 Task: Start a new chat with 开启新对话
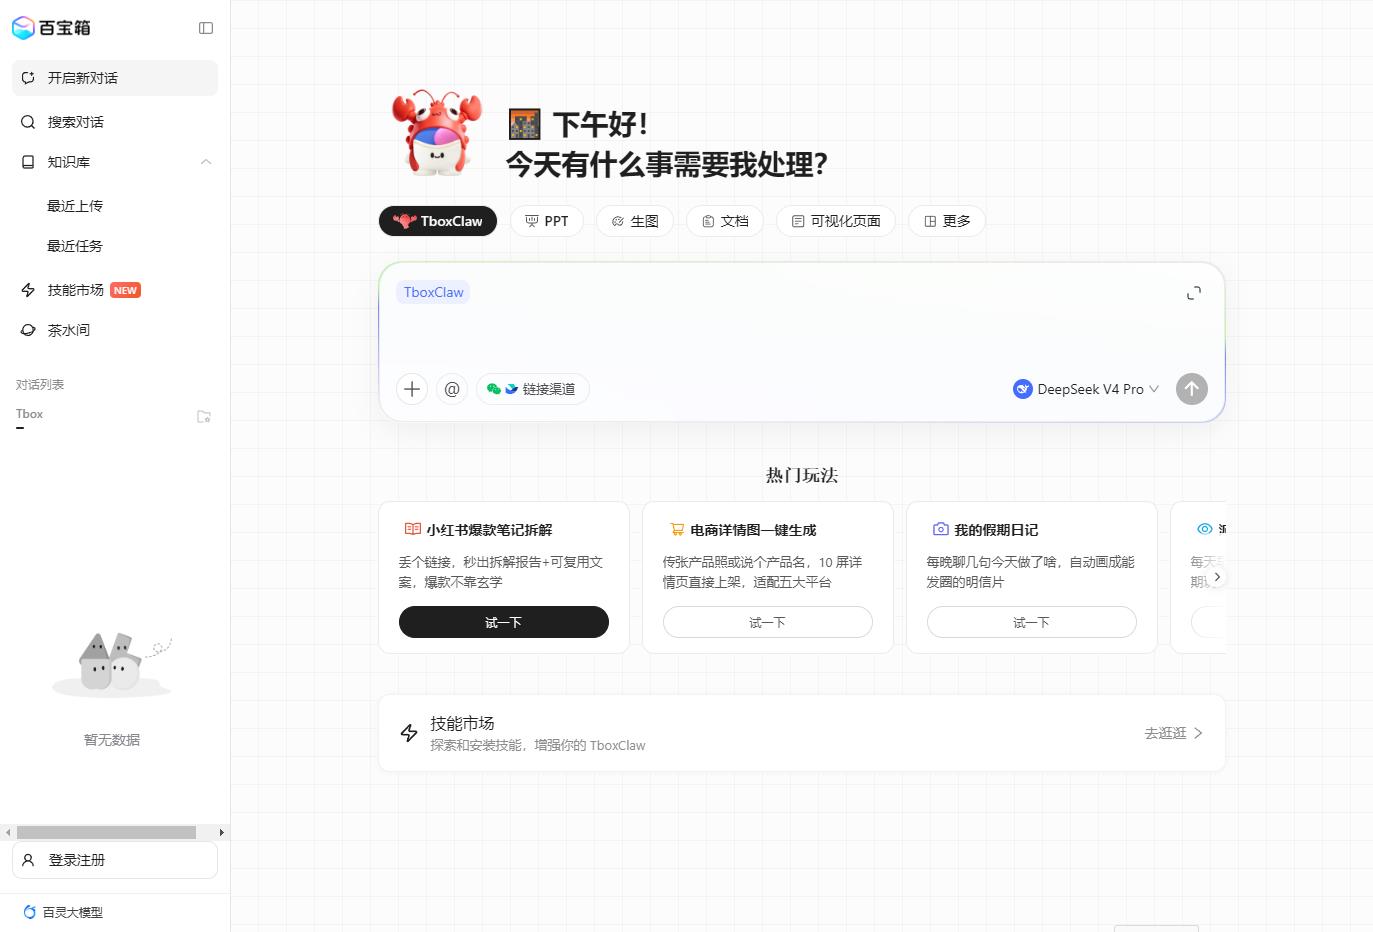pyautogui.click(x=115, y=78)
